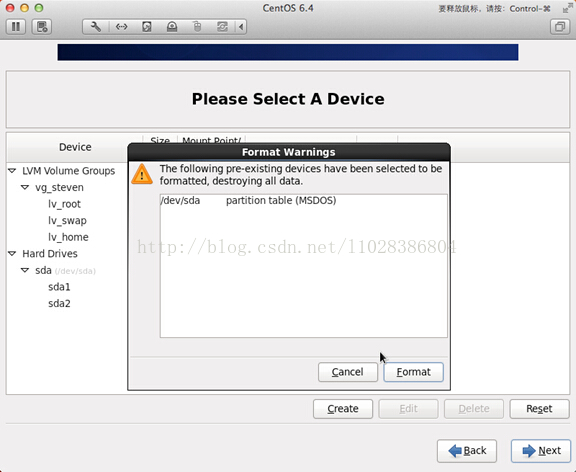Click the CD/DVD drive toolbar icon
This screenshot has height=472, width=576.
point(172,27)
